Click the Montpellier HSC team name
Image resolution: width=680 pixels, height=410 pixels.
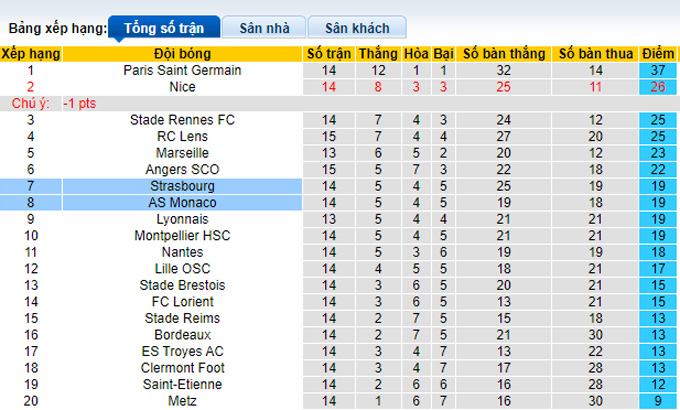[183, 235]
